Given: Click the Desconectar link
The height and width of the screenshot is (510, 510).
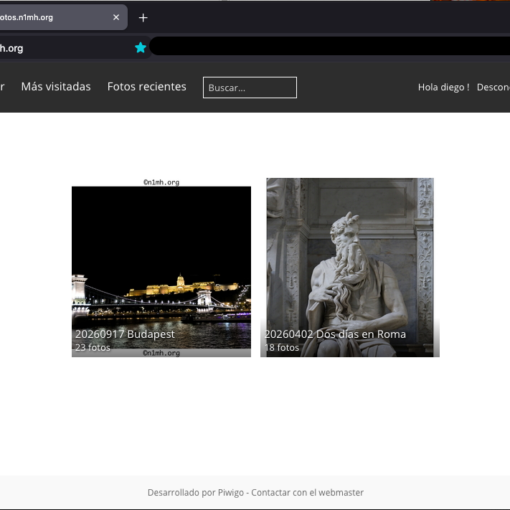Looking at the screenshot, I should click(493, 87).
